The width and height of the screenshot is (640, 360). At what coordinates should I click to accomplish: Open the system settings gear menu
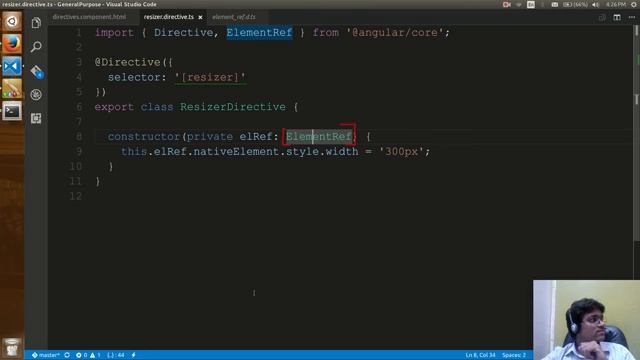pyautogui.click(x=634, y=4)
